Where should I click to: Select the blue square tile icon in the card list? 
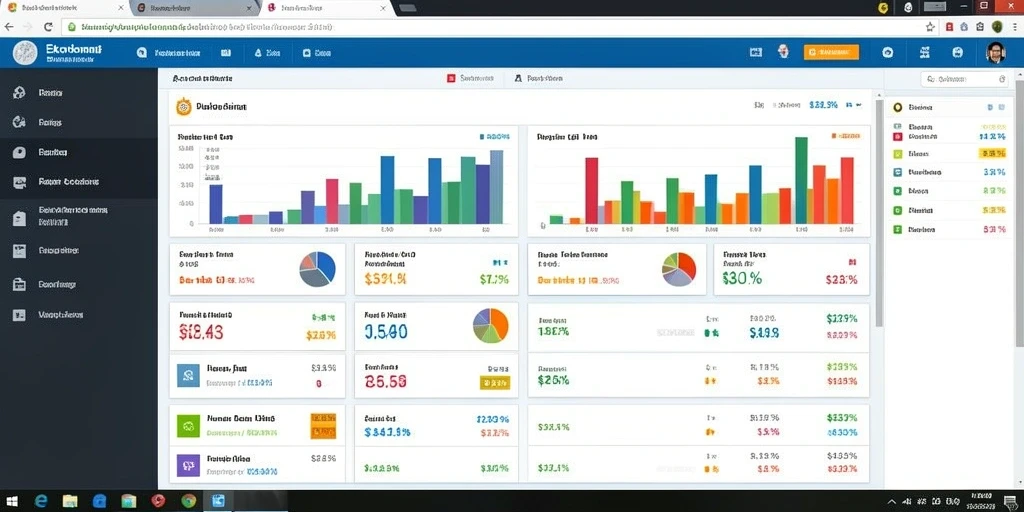pos(188,376)
